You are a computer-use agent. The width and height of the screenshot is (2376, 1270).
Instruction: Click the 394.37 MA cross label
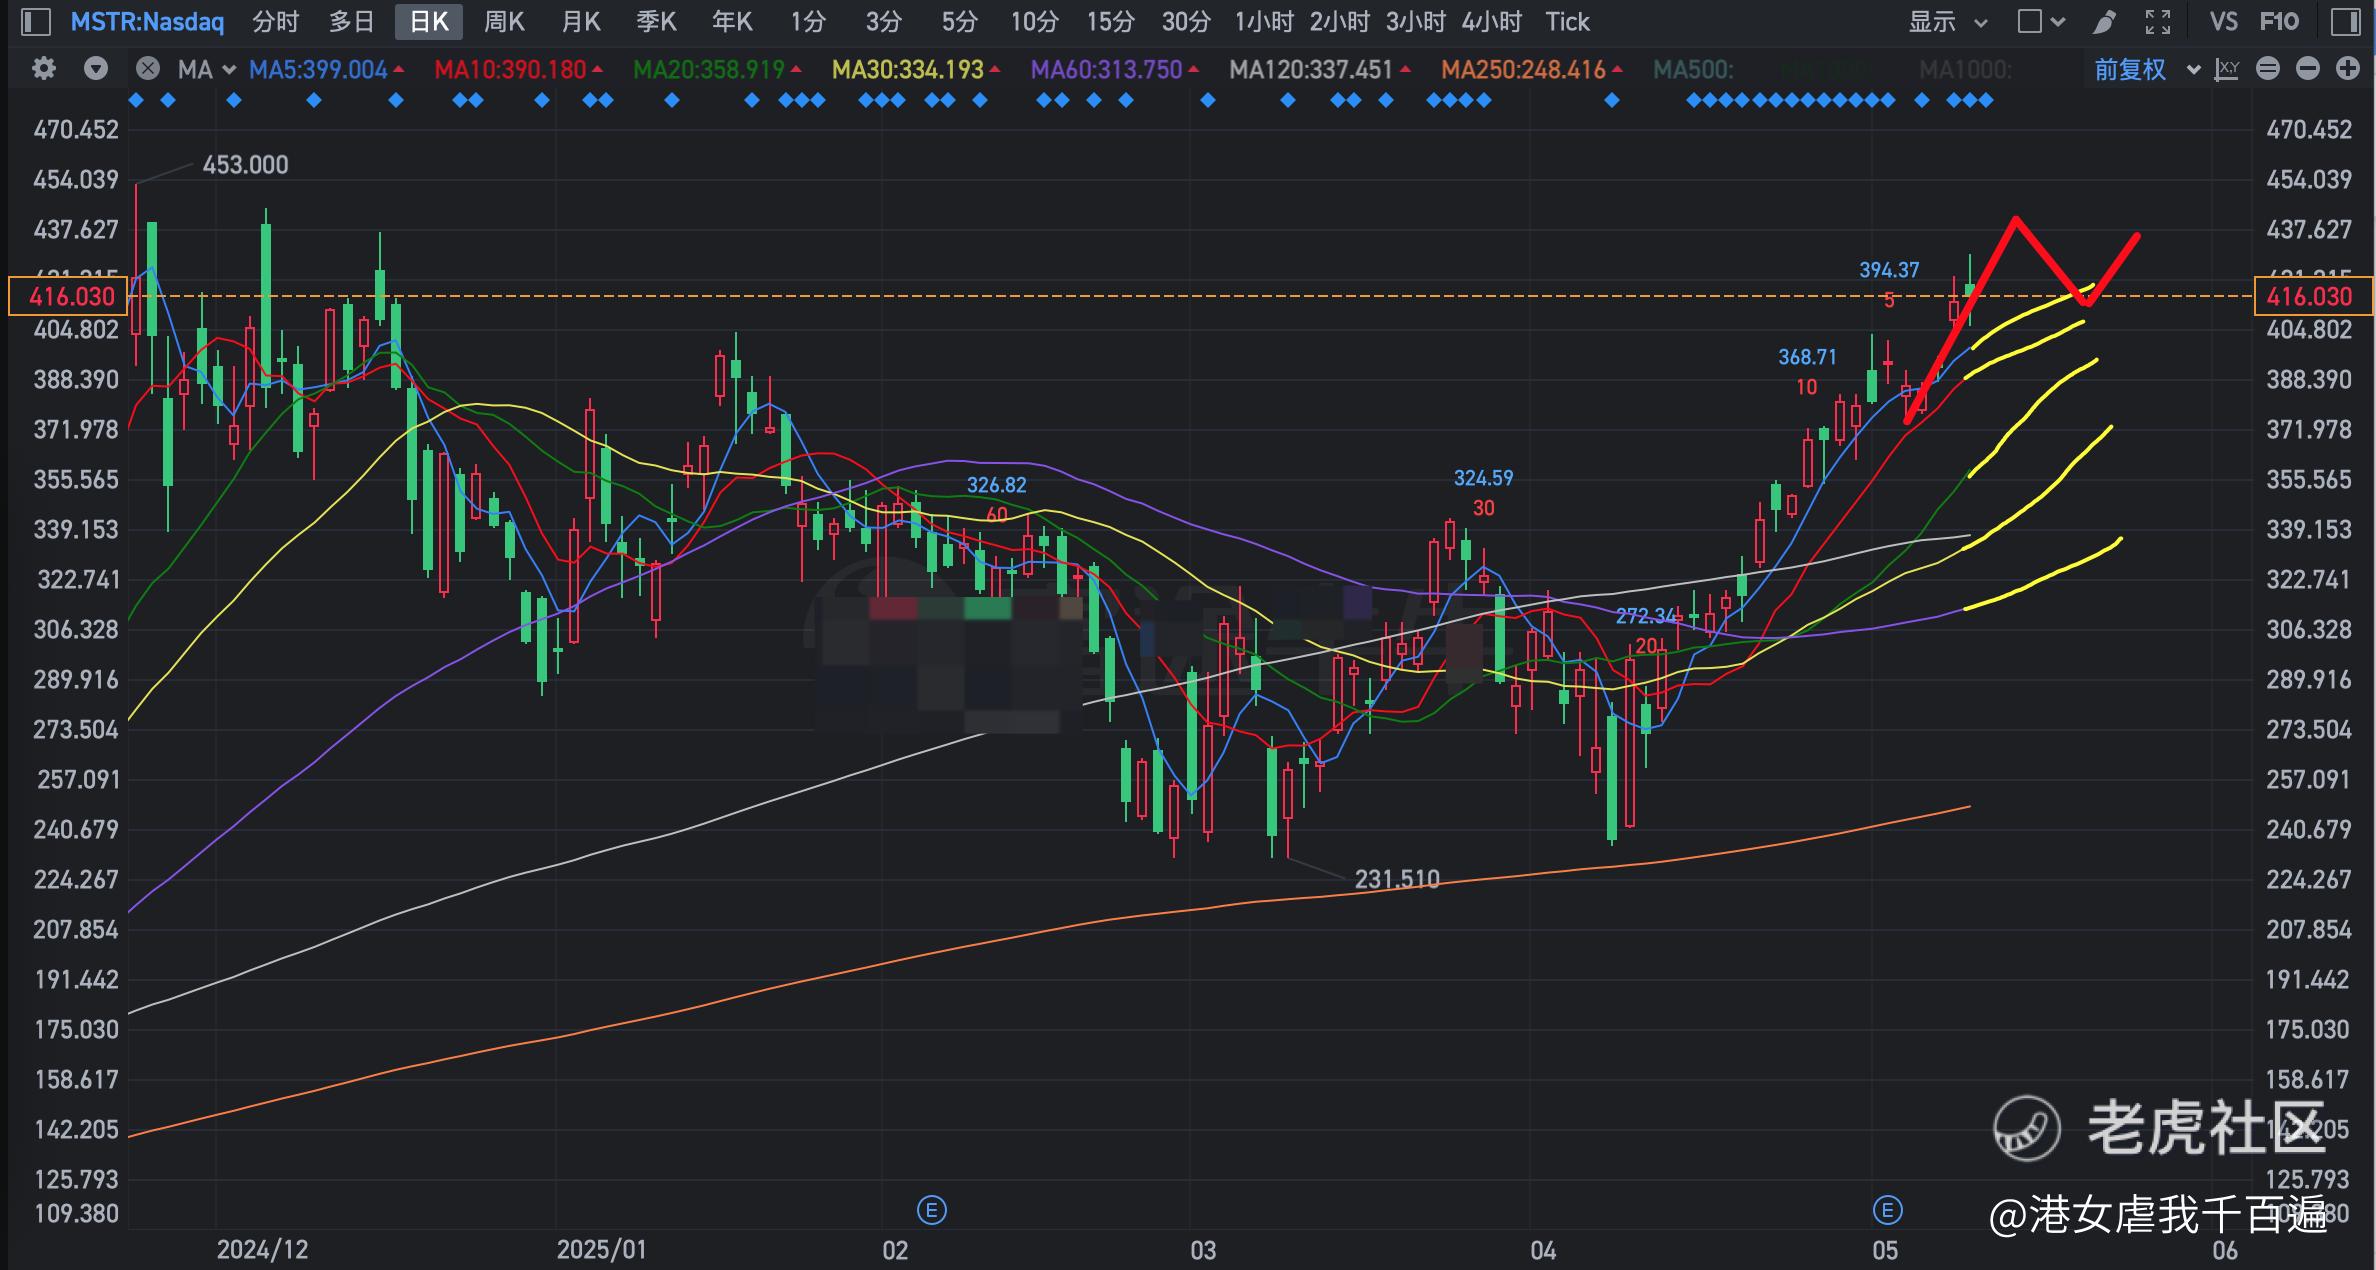[x=1889, y=270]
